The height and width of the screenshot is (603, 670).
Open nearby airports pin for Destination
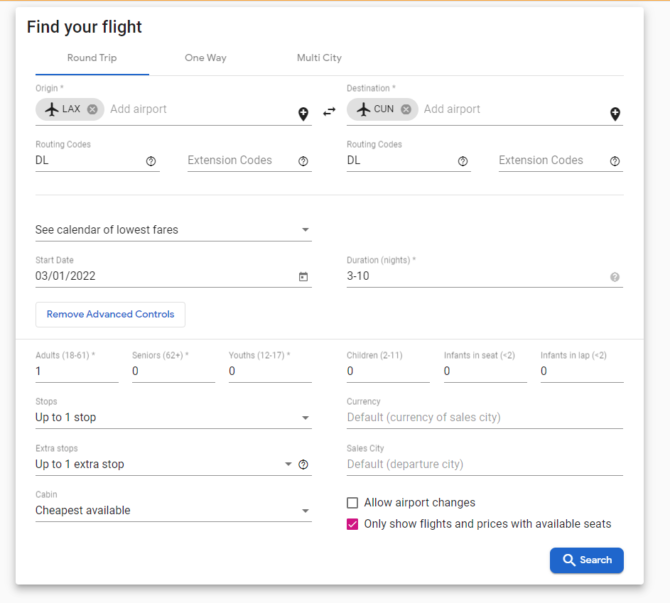click(x=615, y=114)
